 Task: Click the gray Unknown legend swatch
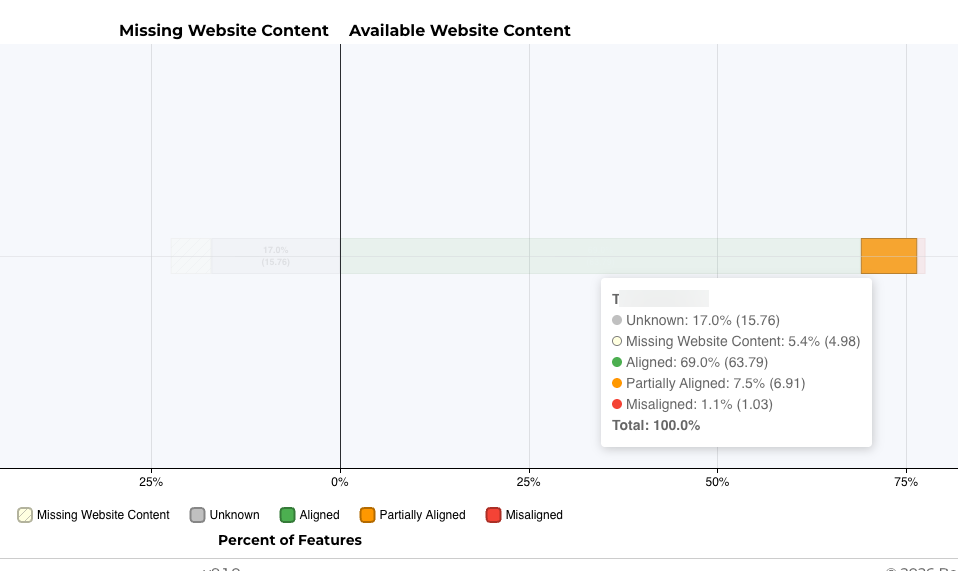point(197,515)
